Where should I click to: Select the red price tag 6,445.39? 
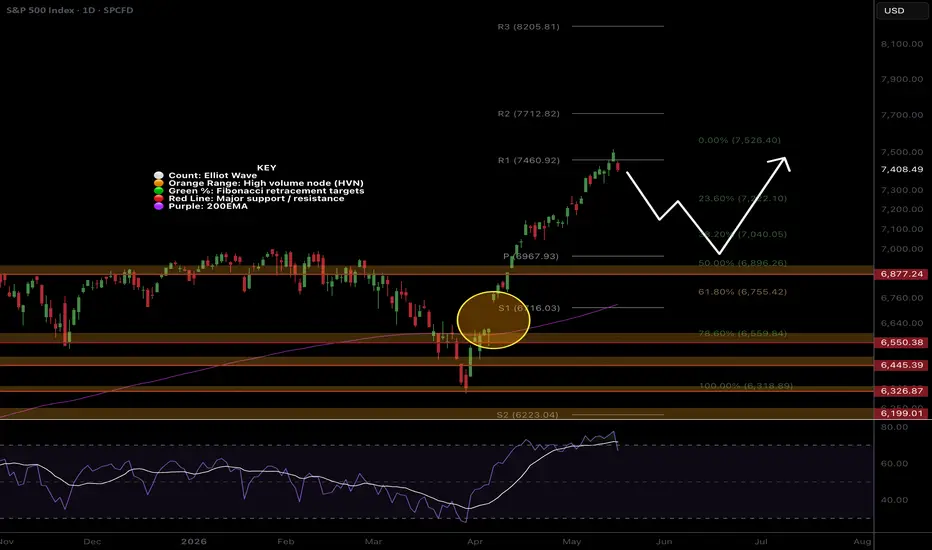(x=901, y=365)
